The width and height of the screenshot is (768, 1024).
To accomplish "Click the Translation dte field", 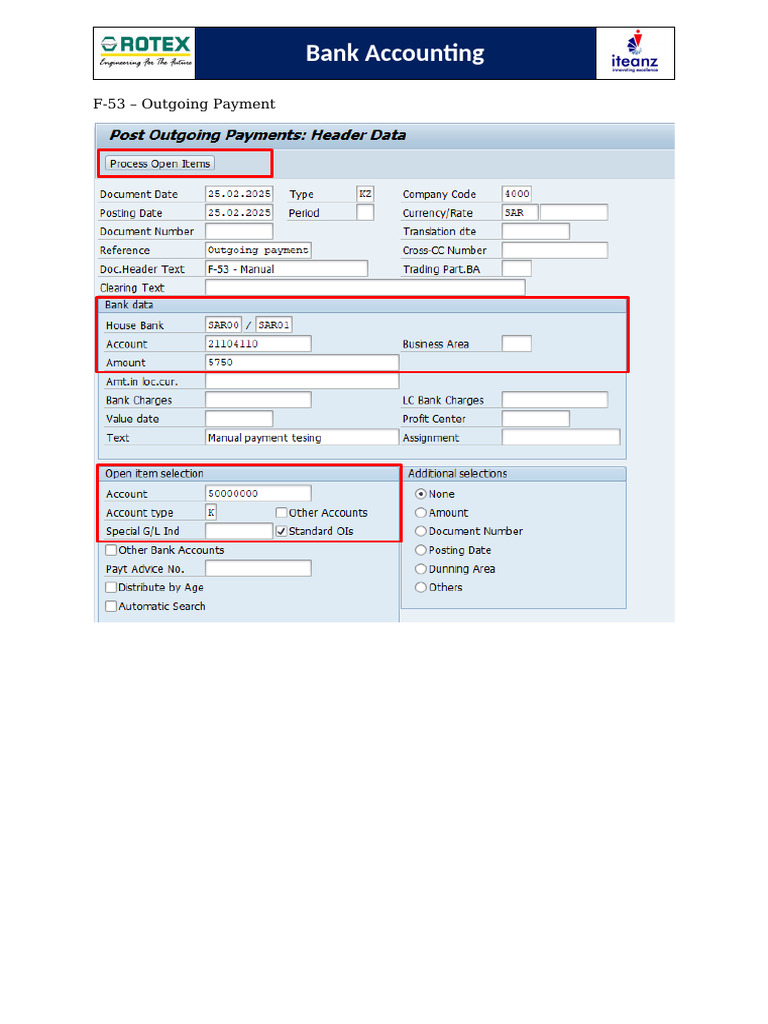I will [x=536, y=231].
